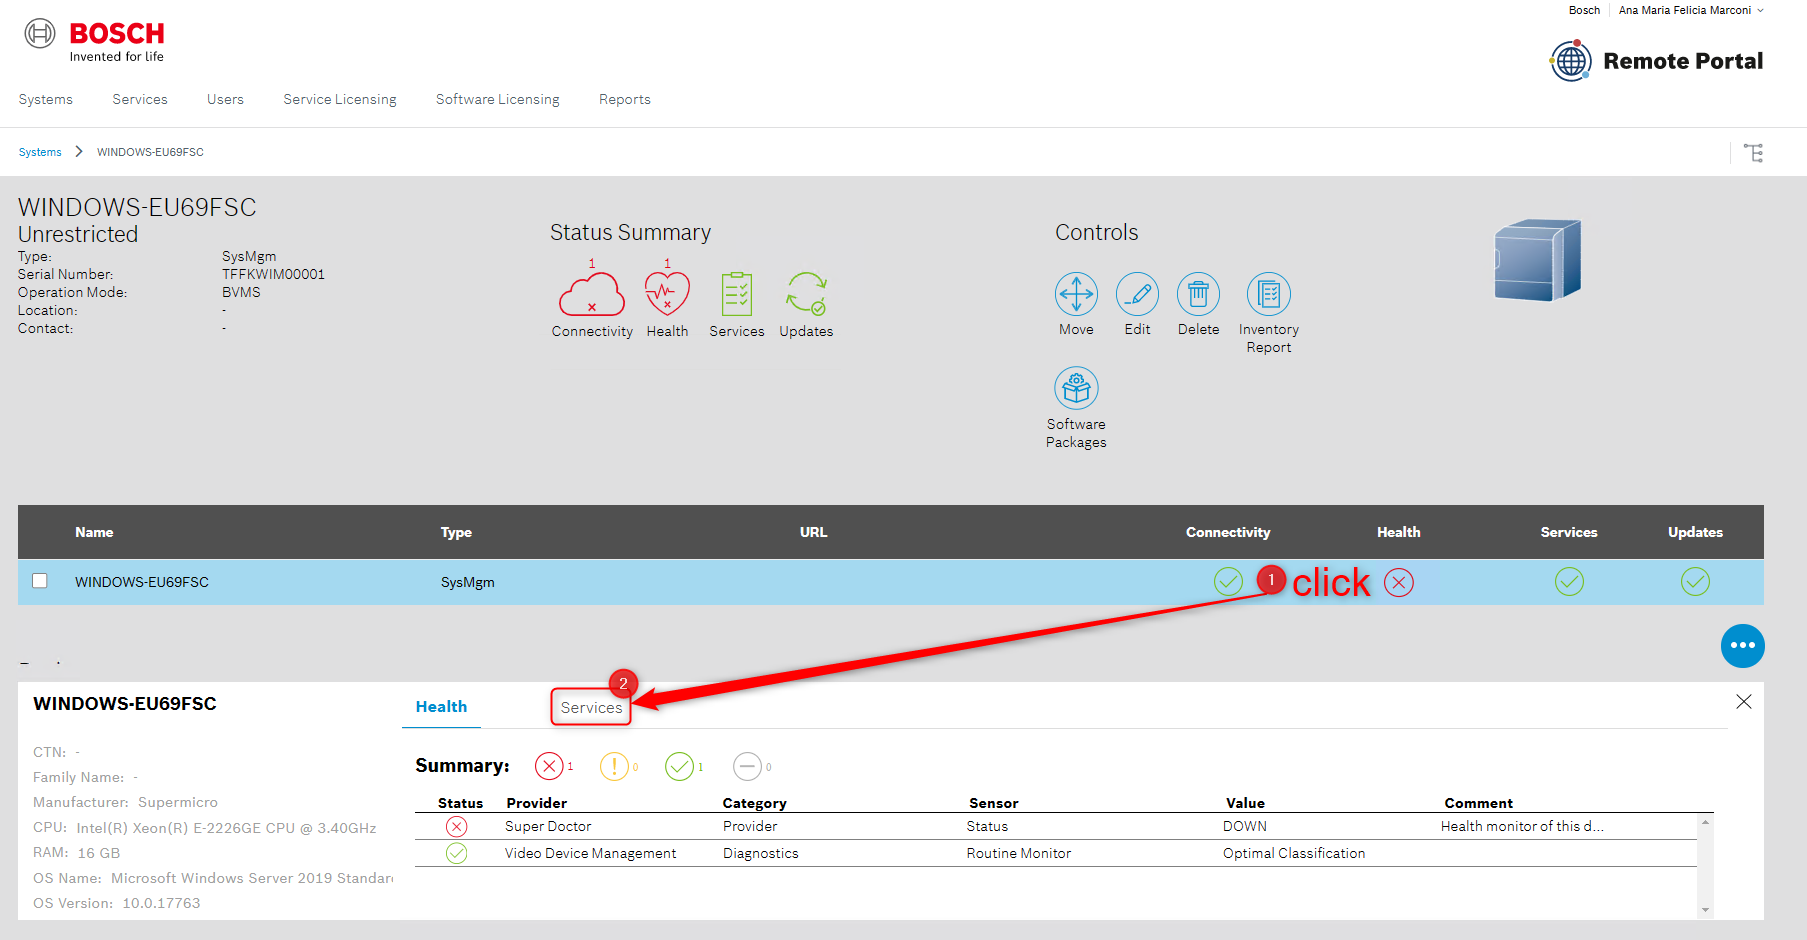Open the tree view panel icon
Viewport: 1807px width, 940px height.
pyautogui.click(x=1754, y=153)
